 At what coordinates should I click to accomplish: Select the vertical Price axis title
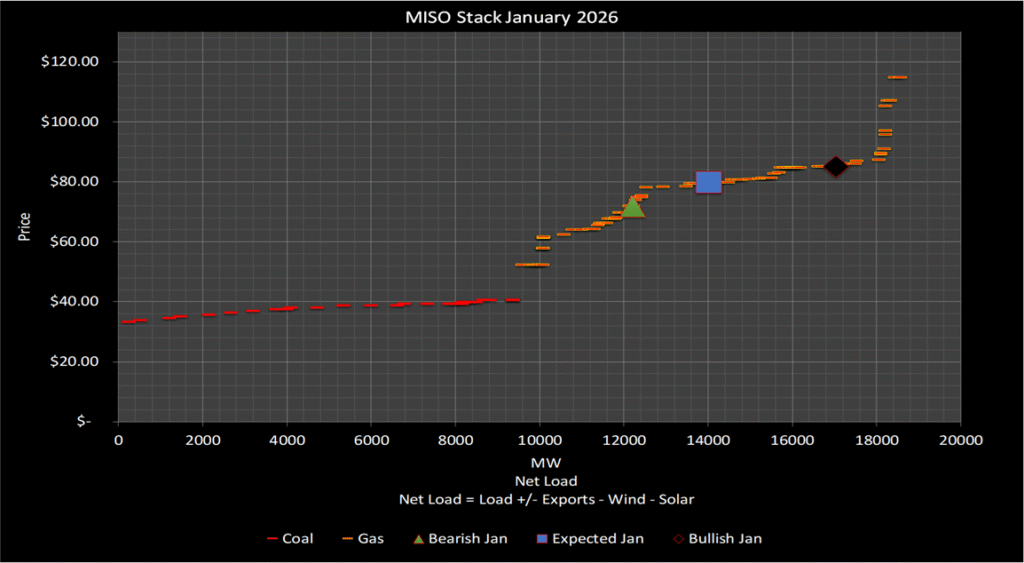pos(24,227)
